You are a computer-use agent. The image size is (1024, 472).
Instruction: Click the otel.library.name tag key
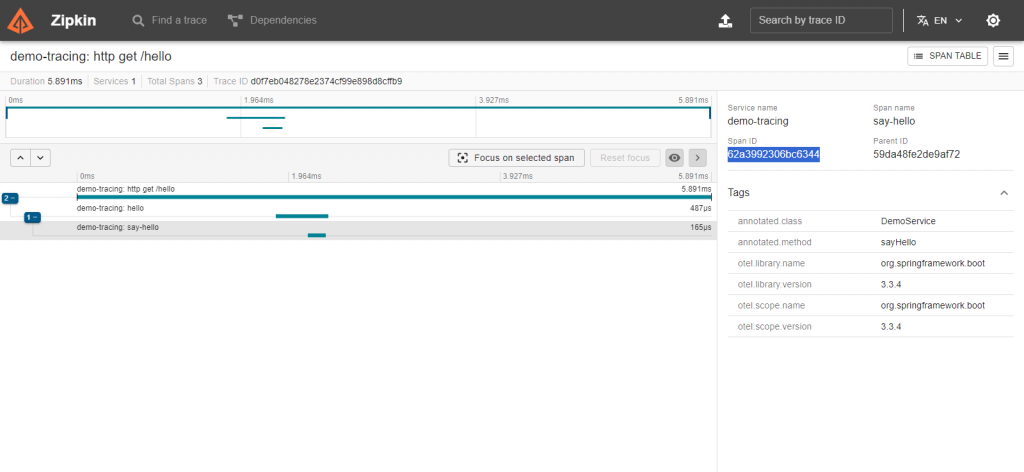point(771,263)
